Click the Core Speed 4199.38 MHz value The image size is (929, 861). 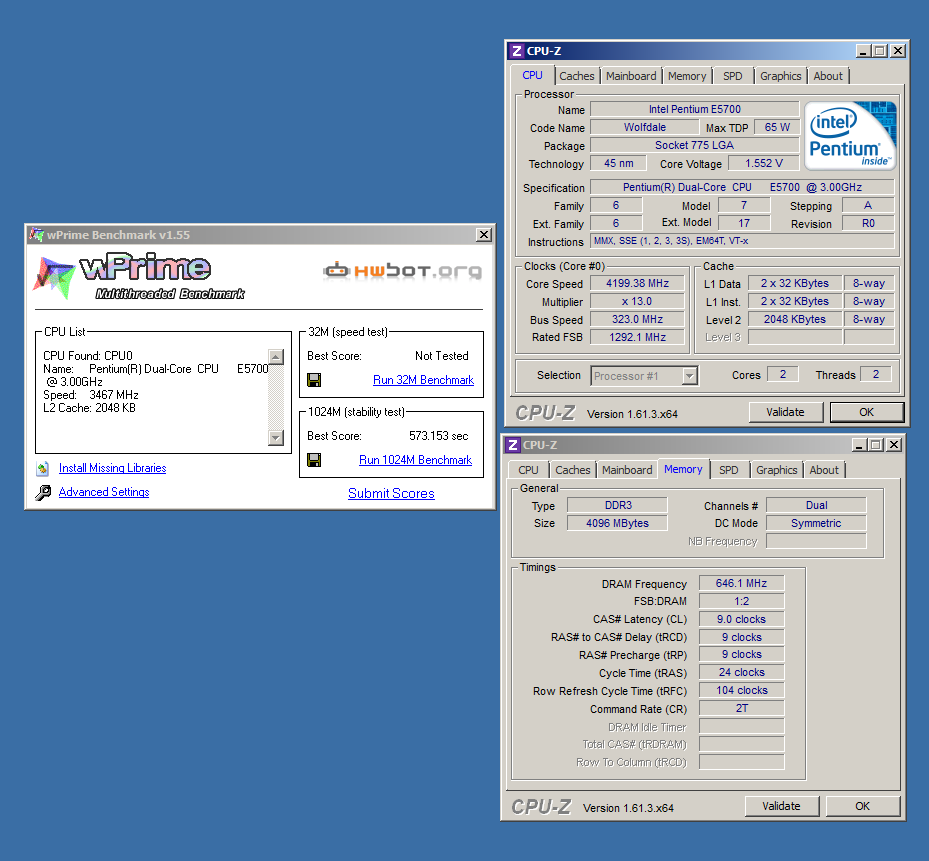click(x=637, y=283)
